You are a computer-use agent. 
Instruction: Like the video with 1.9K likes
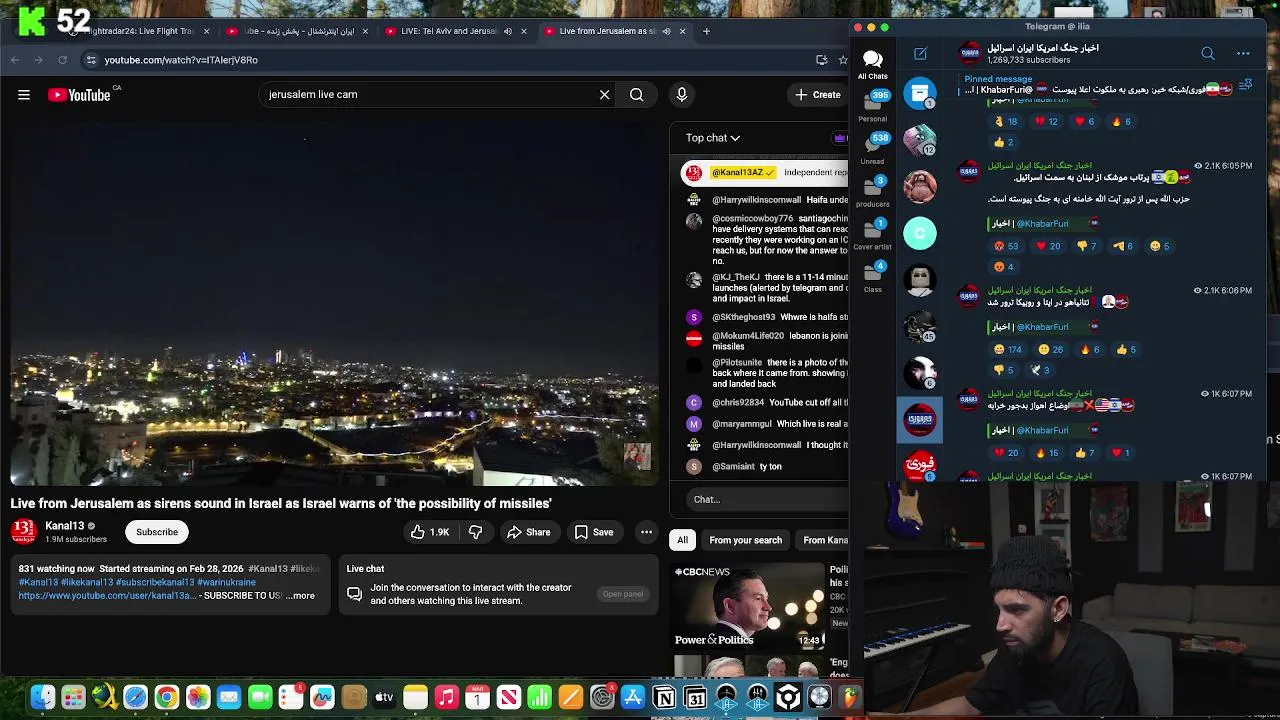click(x=430, y=532)
